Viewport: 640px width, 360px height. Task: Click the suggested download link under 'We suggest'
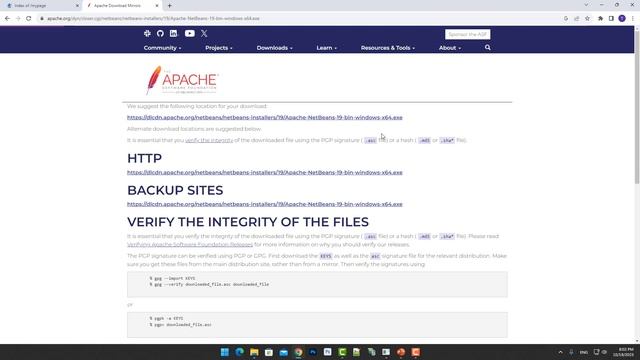point(264,118)
